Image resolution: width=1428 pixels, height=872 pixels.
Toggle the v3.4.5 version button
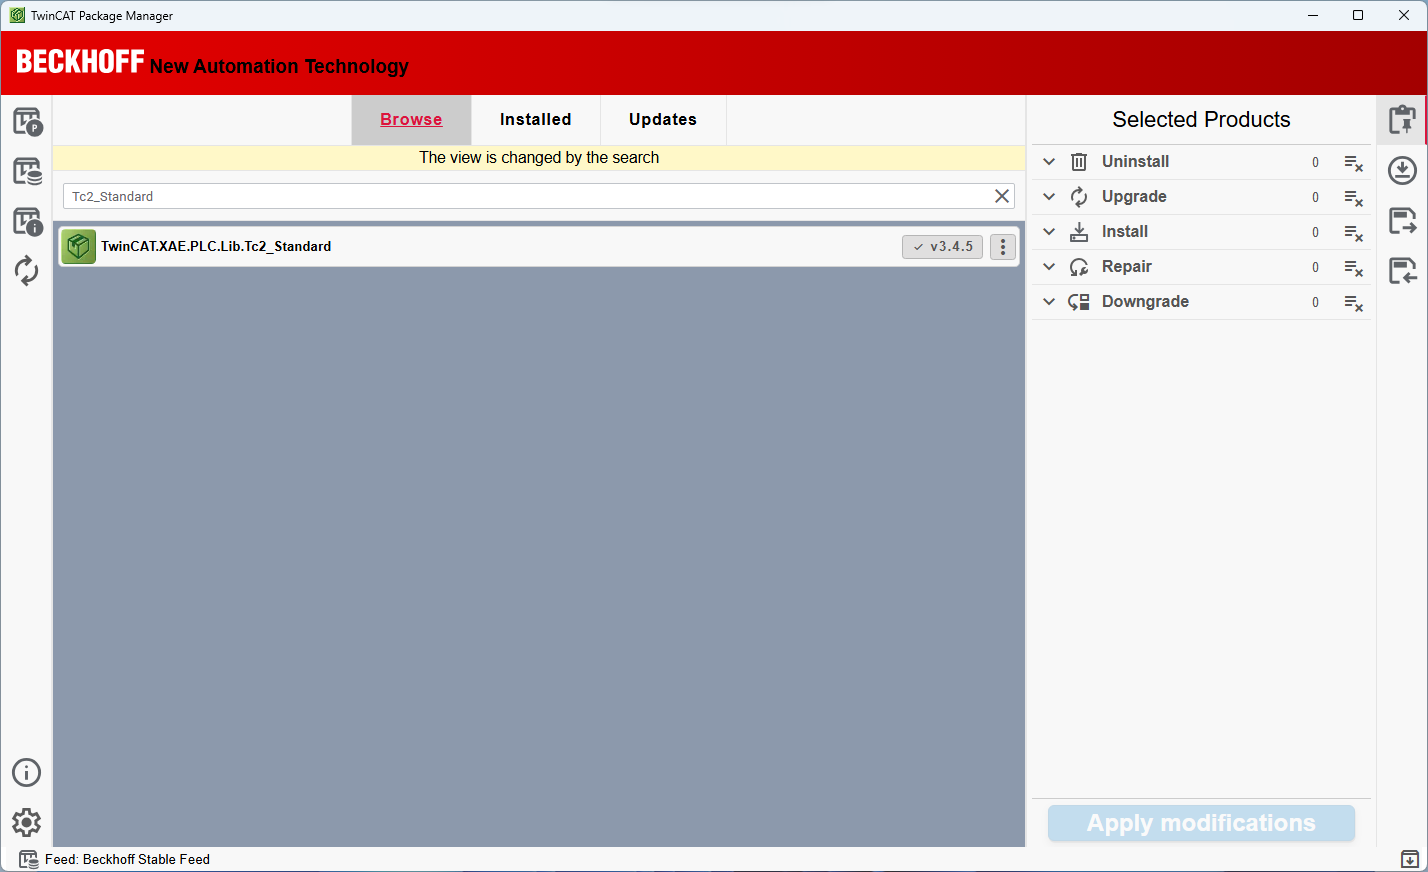[942, 247]
